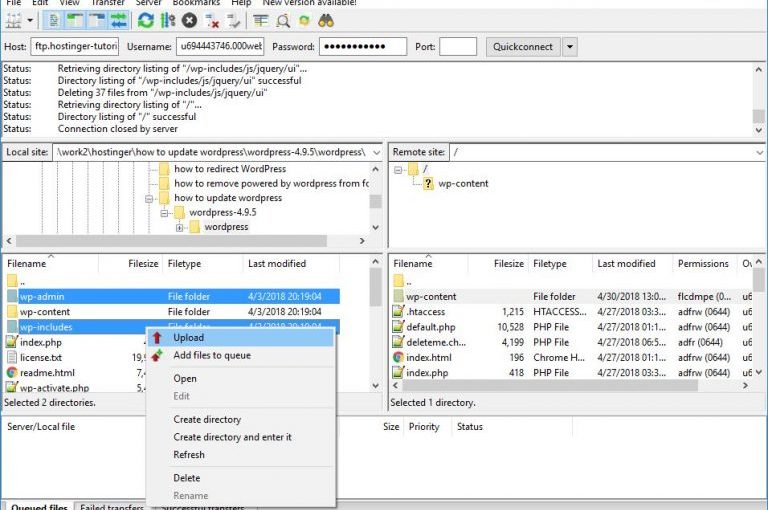
Task: Click the Process queue toolbar icon
Action: [x=167, y=20]
